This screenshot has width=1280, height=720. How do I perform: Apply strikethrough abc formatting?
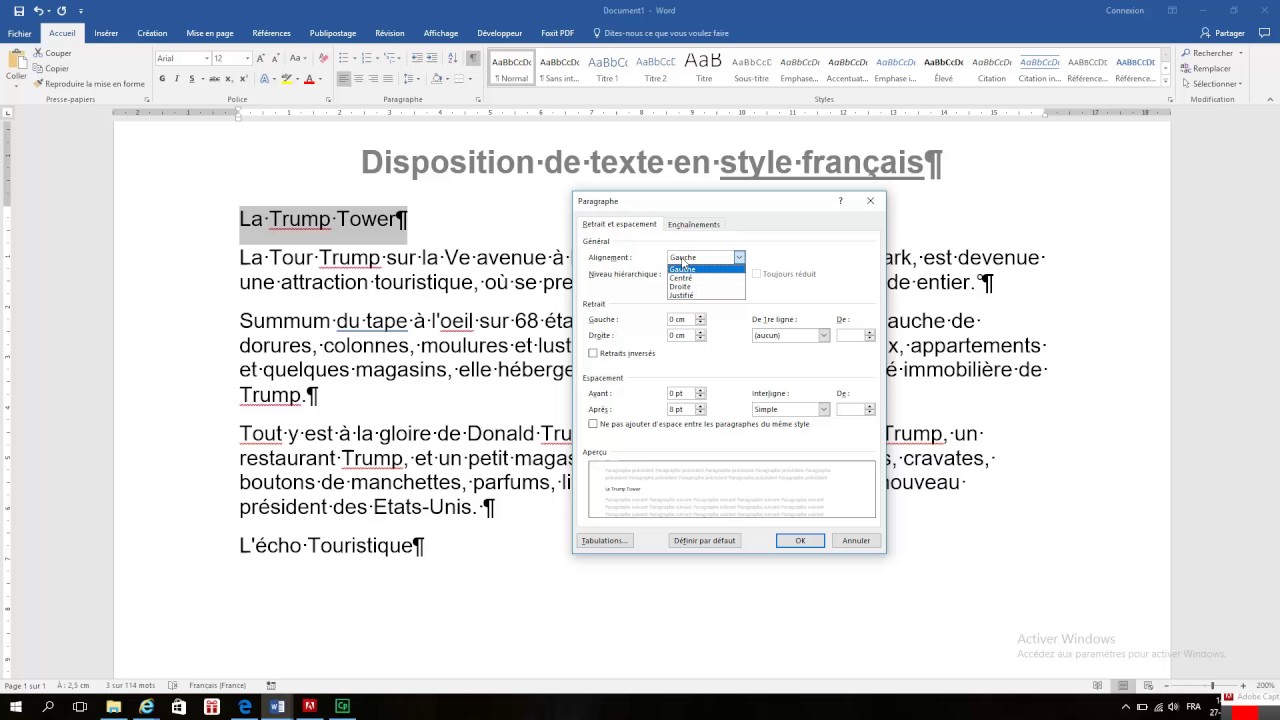click(214, 79)
